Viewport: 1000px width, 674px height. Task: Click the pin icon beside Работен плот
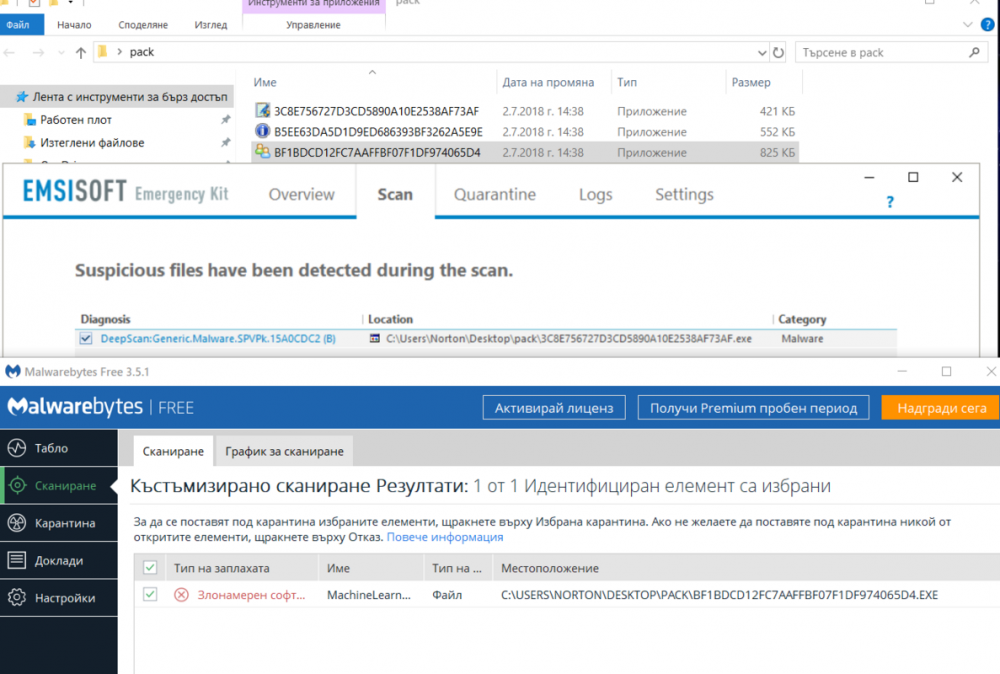[x=225, y=119]
